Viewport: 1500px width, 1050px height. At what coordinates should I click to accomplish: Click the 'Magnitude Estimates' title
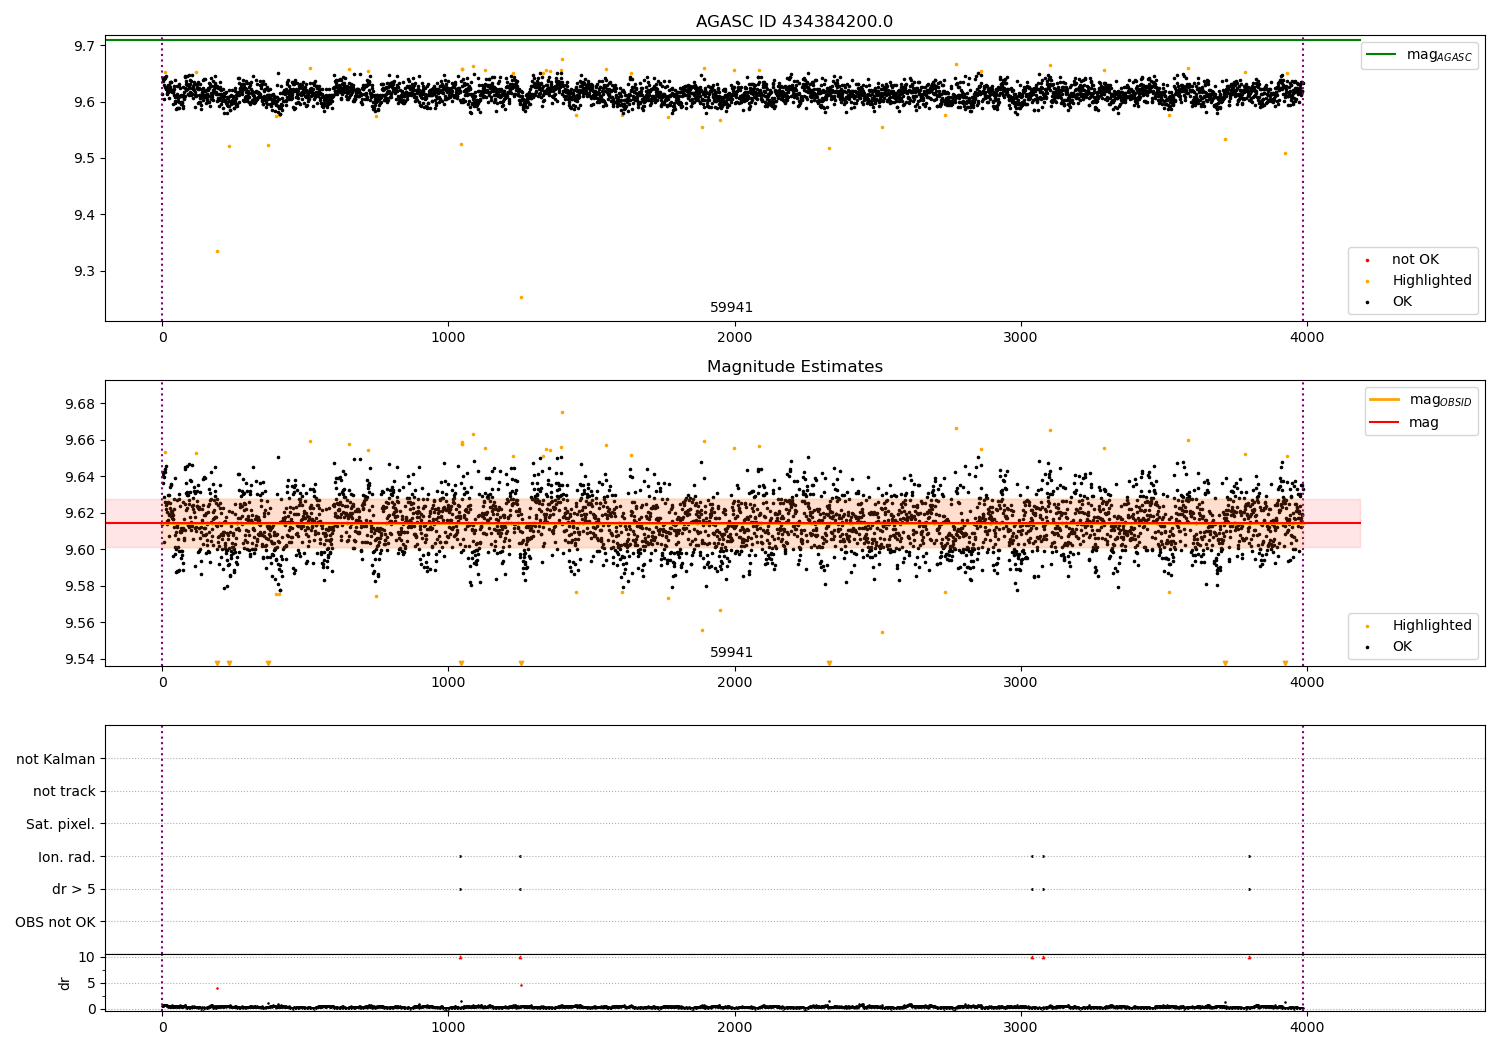pyautogui.click(x=794, y=367)
